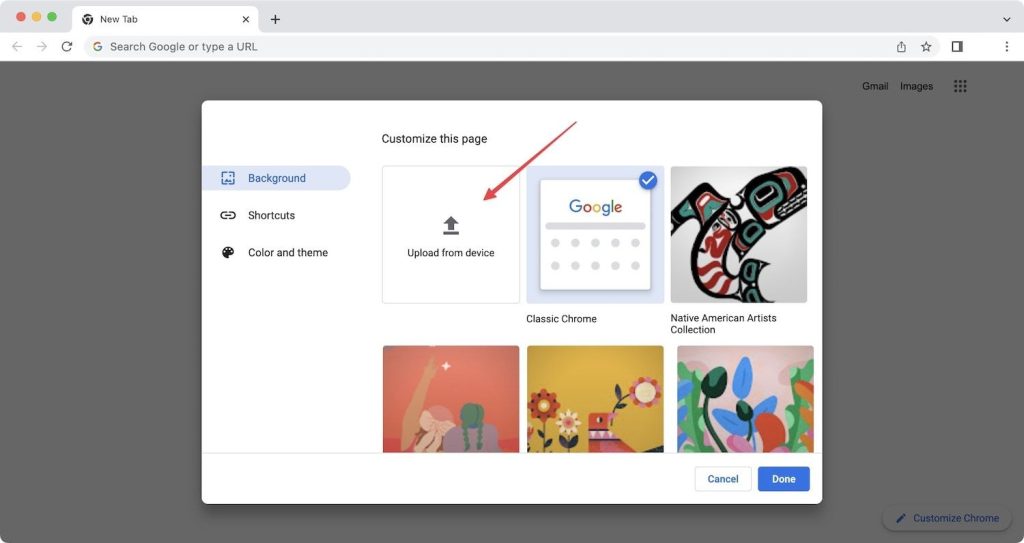Image resolution: width=1024 pixels, height=543 pixels.
Task: Open Google apps grid icon
Action: pos(960,86)
